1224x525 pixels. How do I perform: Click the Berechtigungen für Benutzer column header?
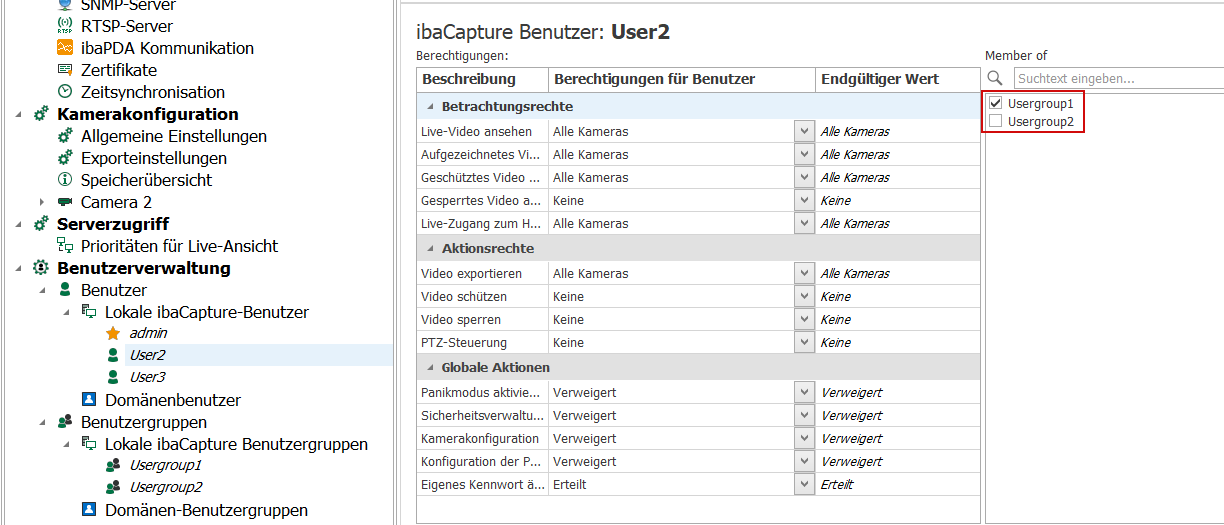coord(681,79)
